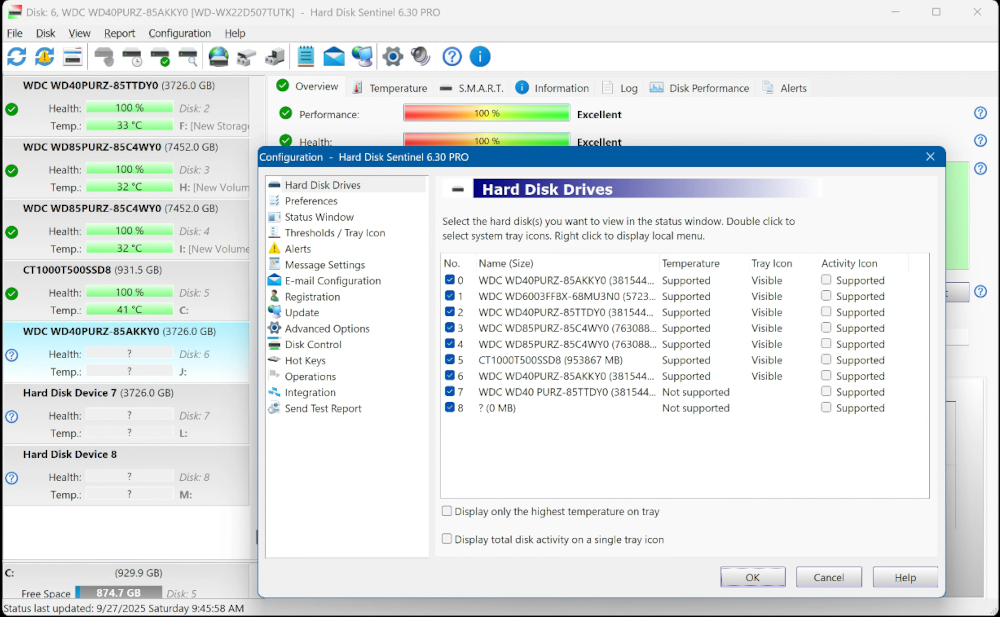Viewport: 1000px width, 617px height.
Task: Open Update settings in sidebar
Action: 302,313
